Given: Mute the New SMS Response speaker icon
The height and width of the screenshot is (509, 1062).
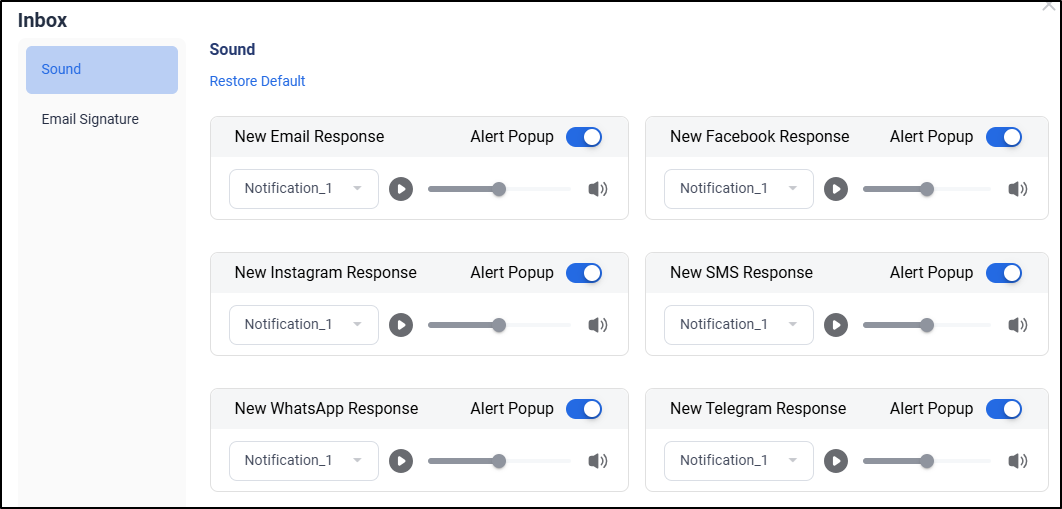Looking at the screenshot, I should [x=1018, y=325].
